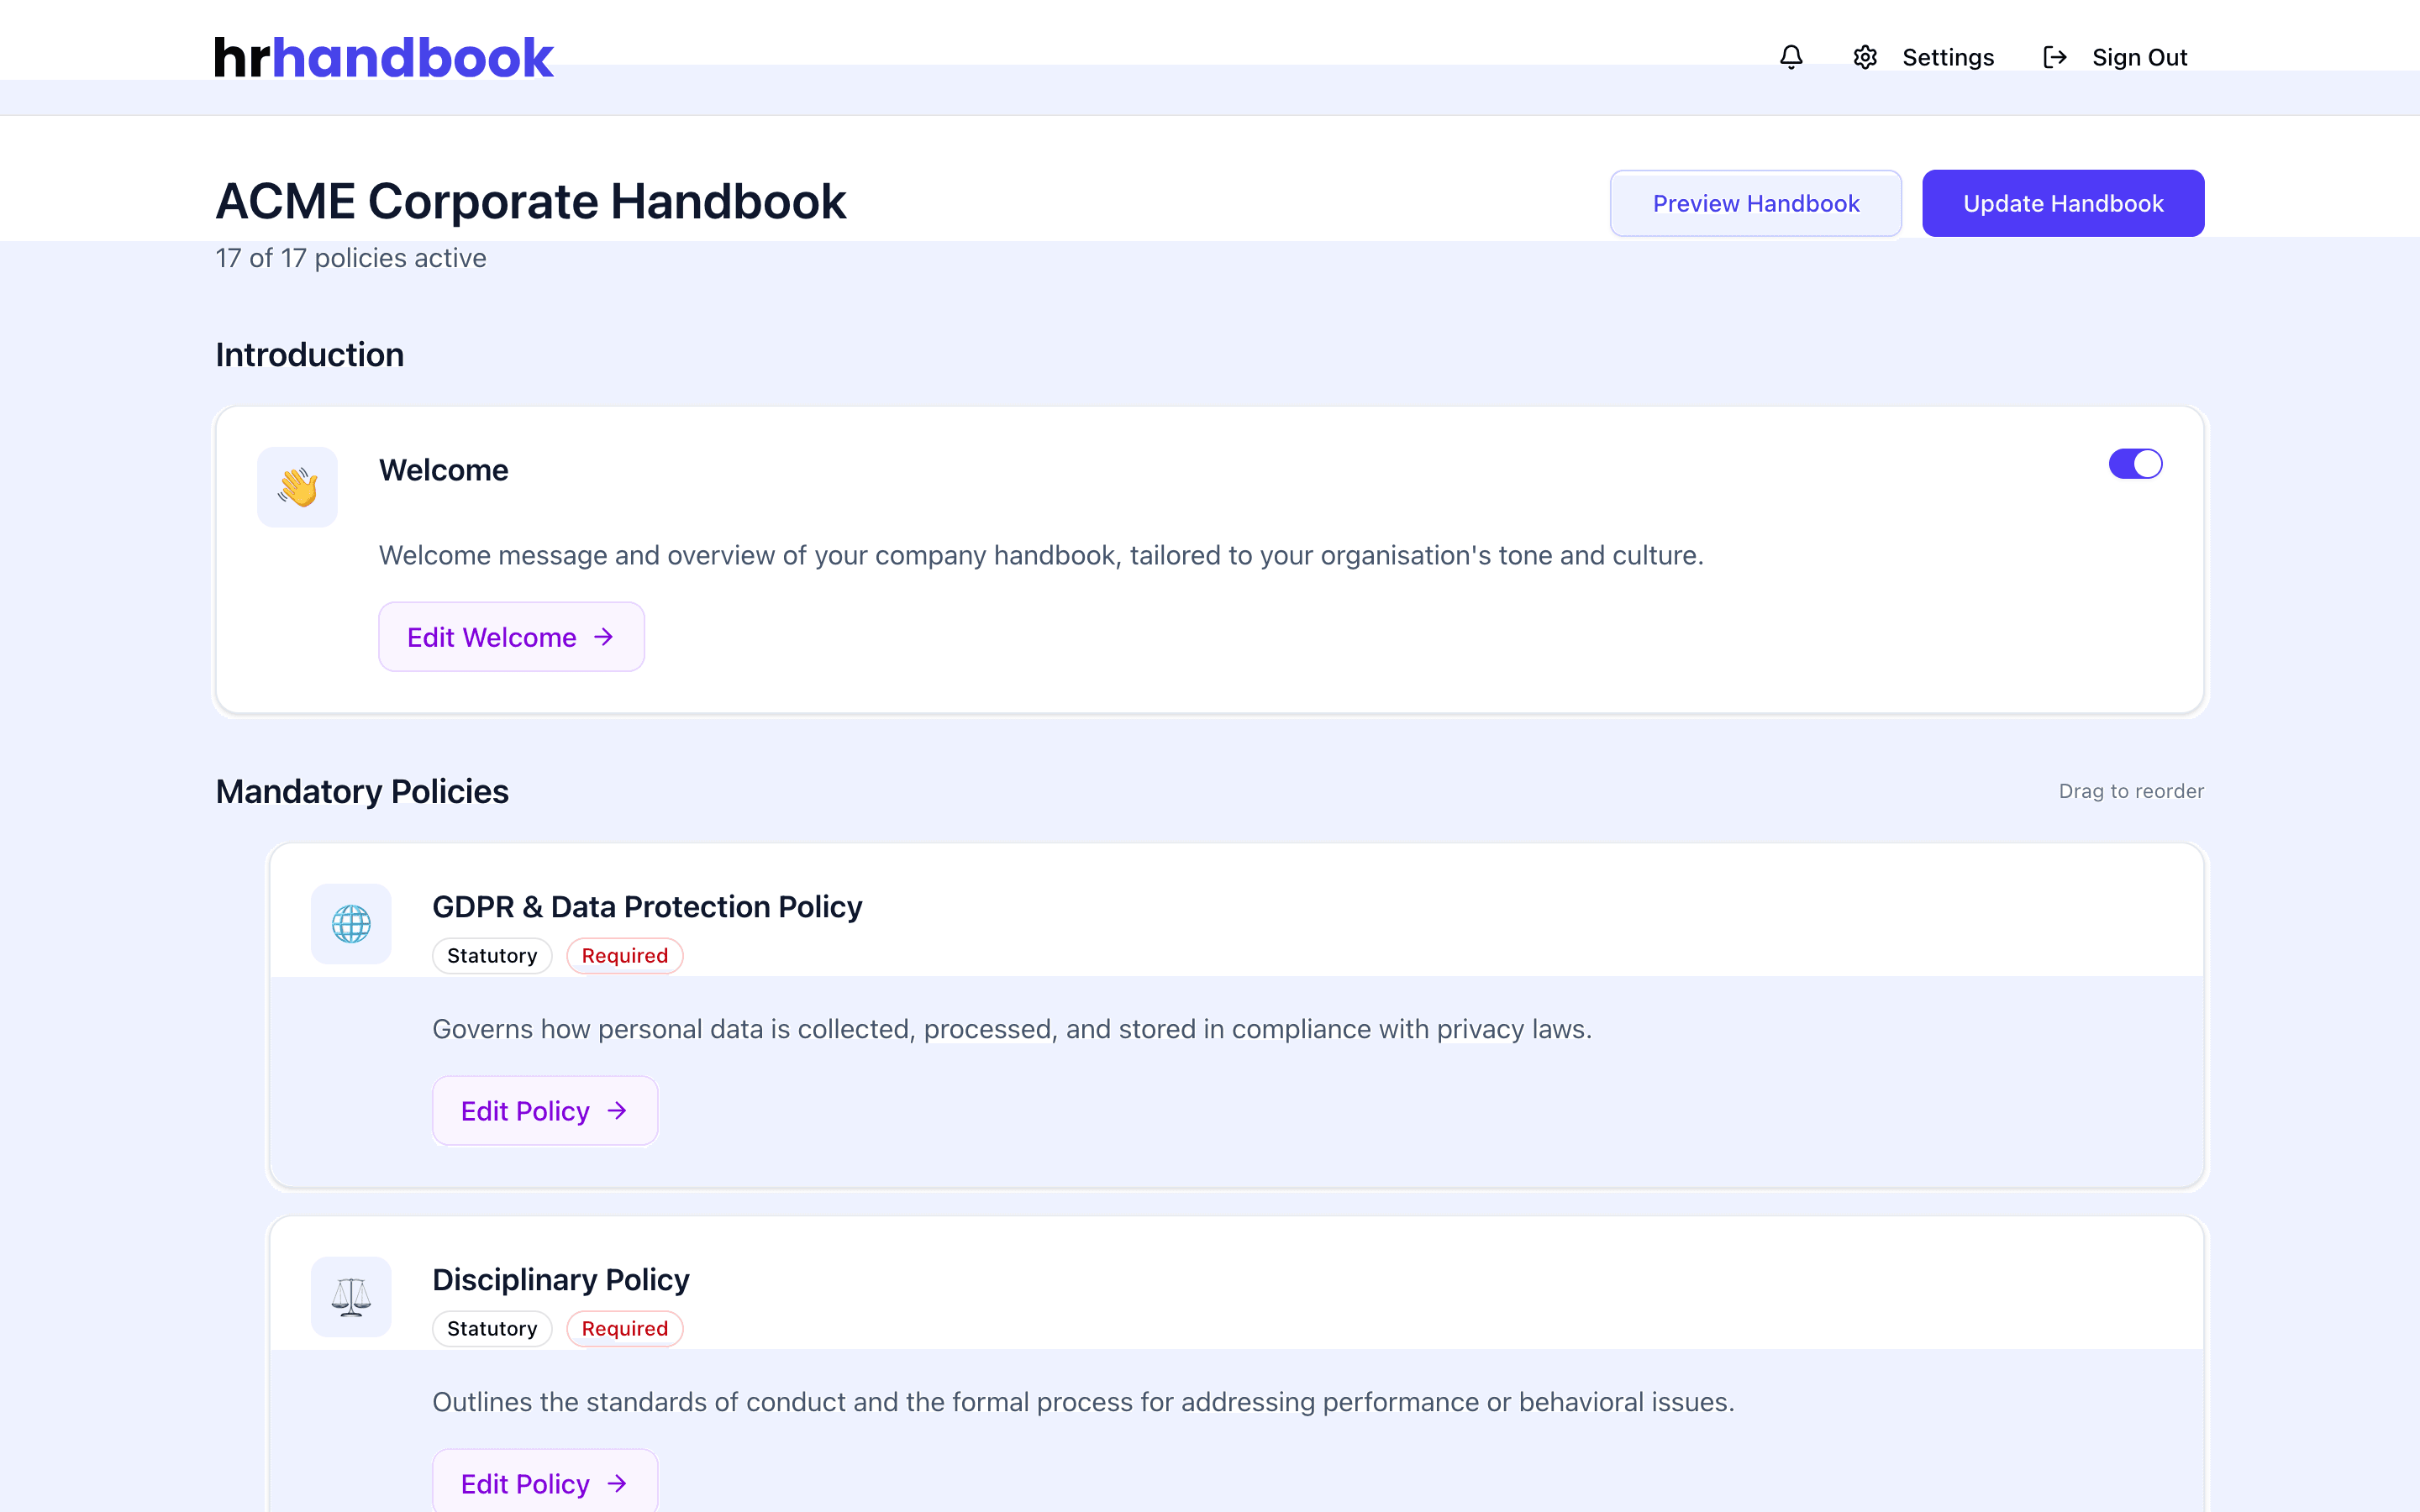The width and height of the screenshot is (2420, 1512).
Task: Click the hrhandbook logo
Action: click(x=384, y=56)
